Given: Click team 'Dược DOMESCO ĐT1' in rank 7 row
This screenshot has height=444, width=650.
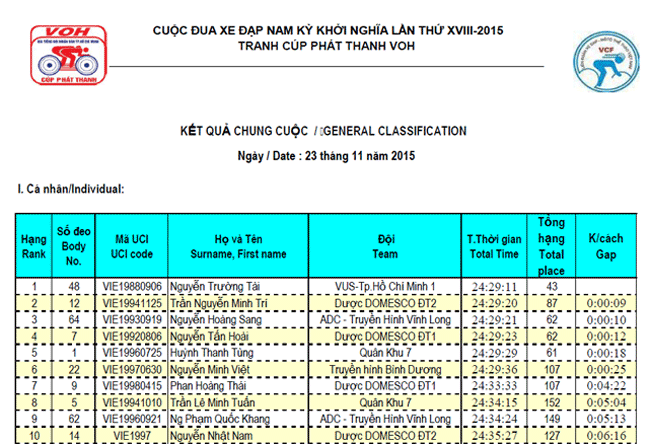Looking at the screenshot, I should tap(385, 386).
